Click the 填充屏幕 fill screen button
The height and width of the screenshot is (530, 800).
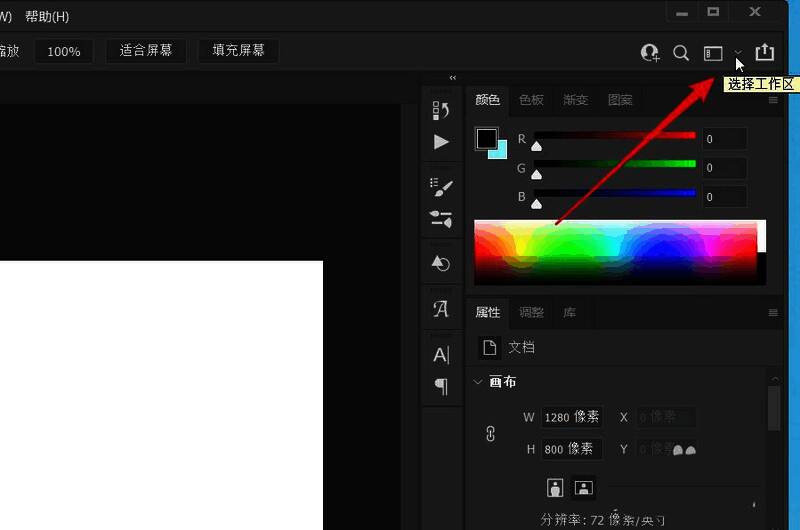point(238,51)
